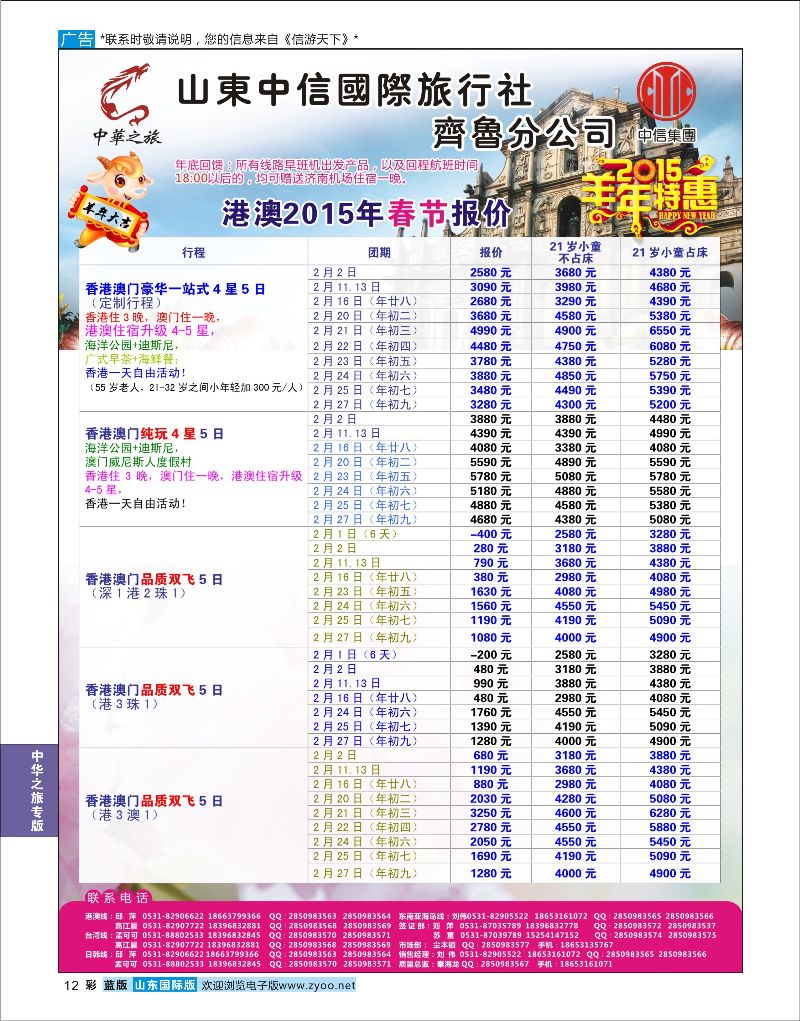Click the red dragon 中華之旅 logo
The image size is (800, 1021).
pos(126,104)
